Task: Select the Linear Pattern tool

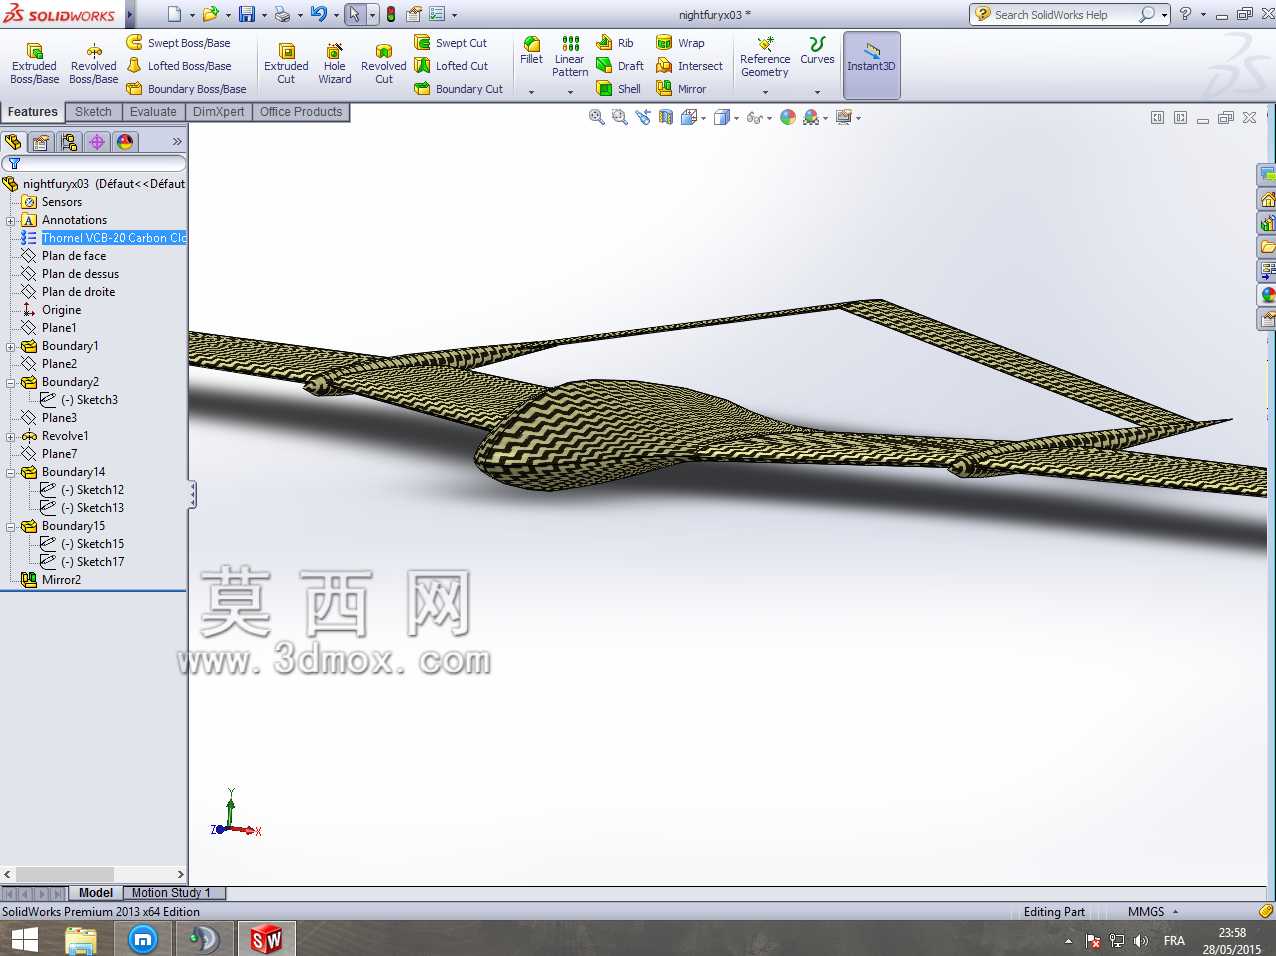Action: 570,57
